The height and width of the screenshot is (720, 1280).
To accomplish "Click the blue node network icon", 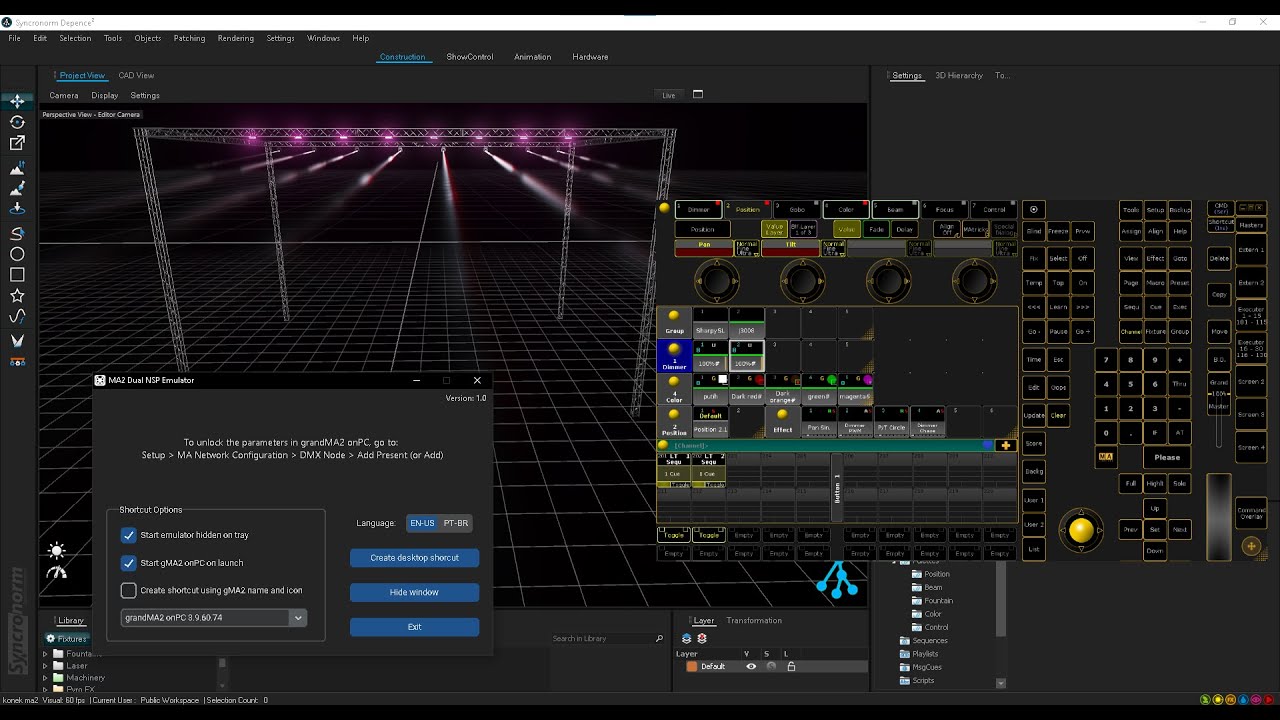I will [837, 579].
